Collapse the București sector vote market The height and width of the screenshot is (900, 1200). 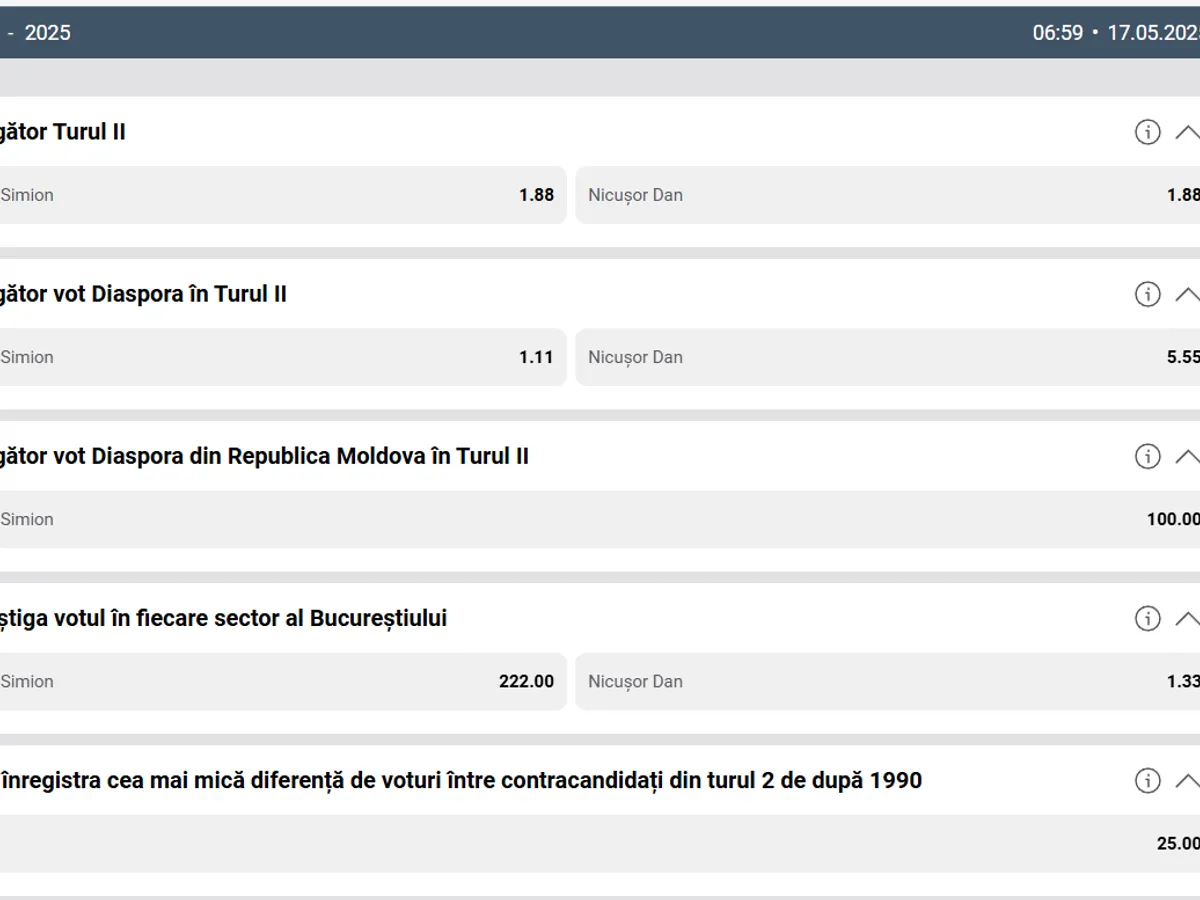click(x=1186, y=618)
